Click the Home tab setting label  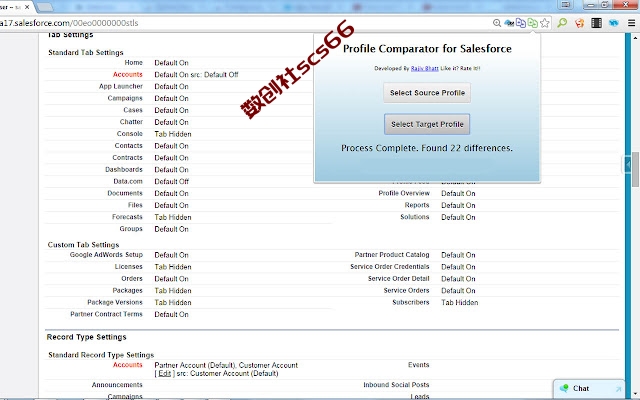pos(133,62)
